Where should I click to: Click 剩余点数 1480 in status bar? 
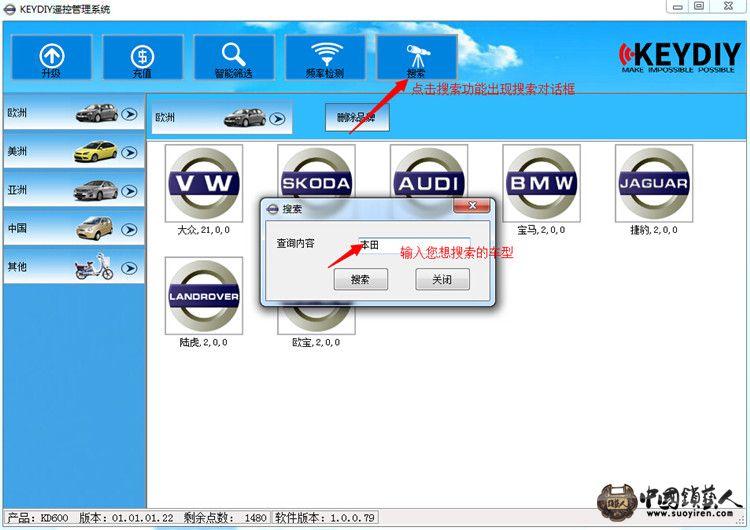click(x=225, y=518)
